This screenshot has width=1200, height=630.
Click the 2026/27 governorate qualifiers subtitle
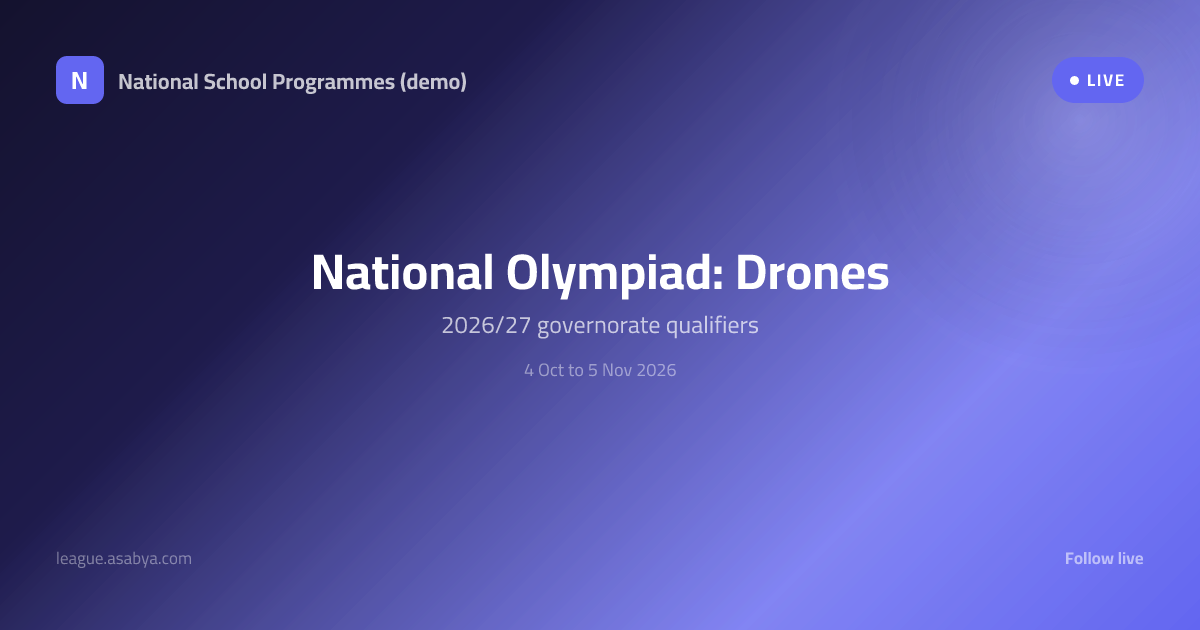(600, 326)
